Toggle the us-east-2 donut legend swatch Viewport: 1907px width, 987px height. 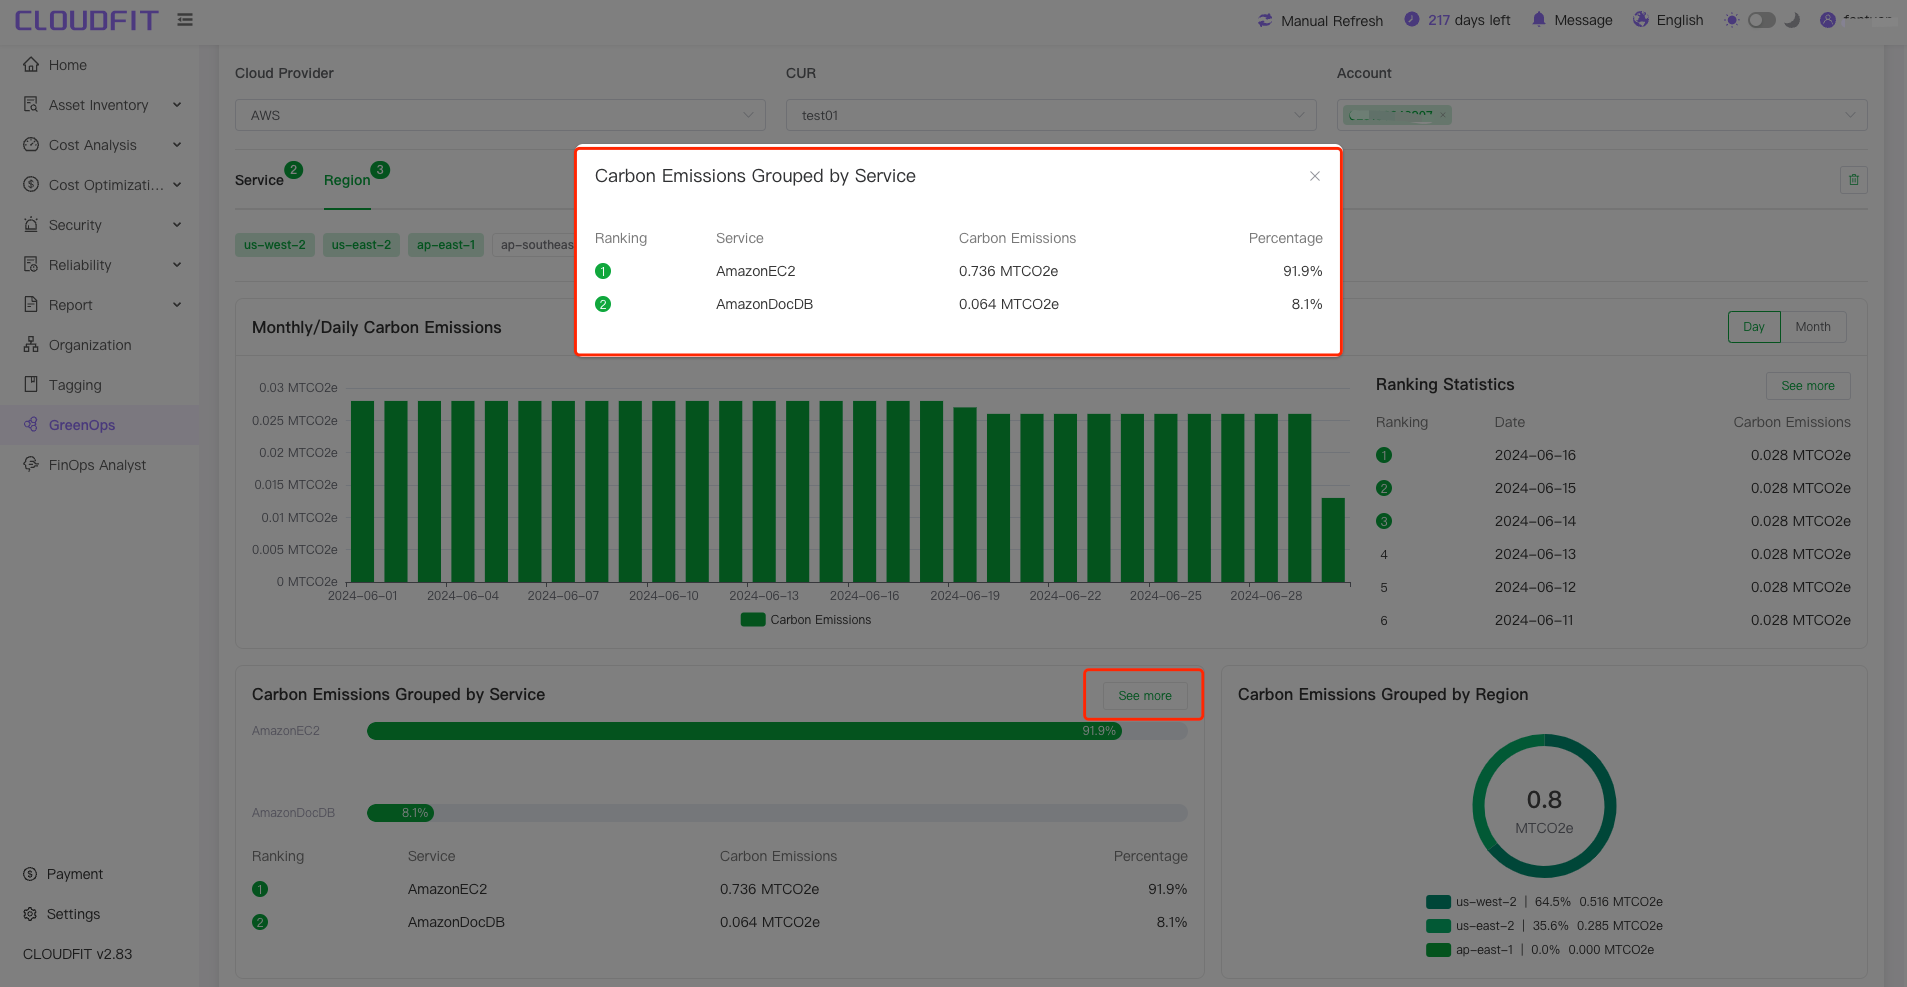[x=1438, y=926]
